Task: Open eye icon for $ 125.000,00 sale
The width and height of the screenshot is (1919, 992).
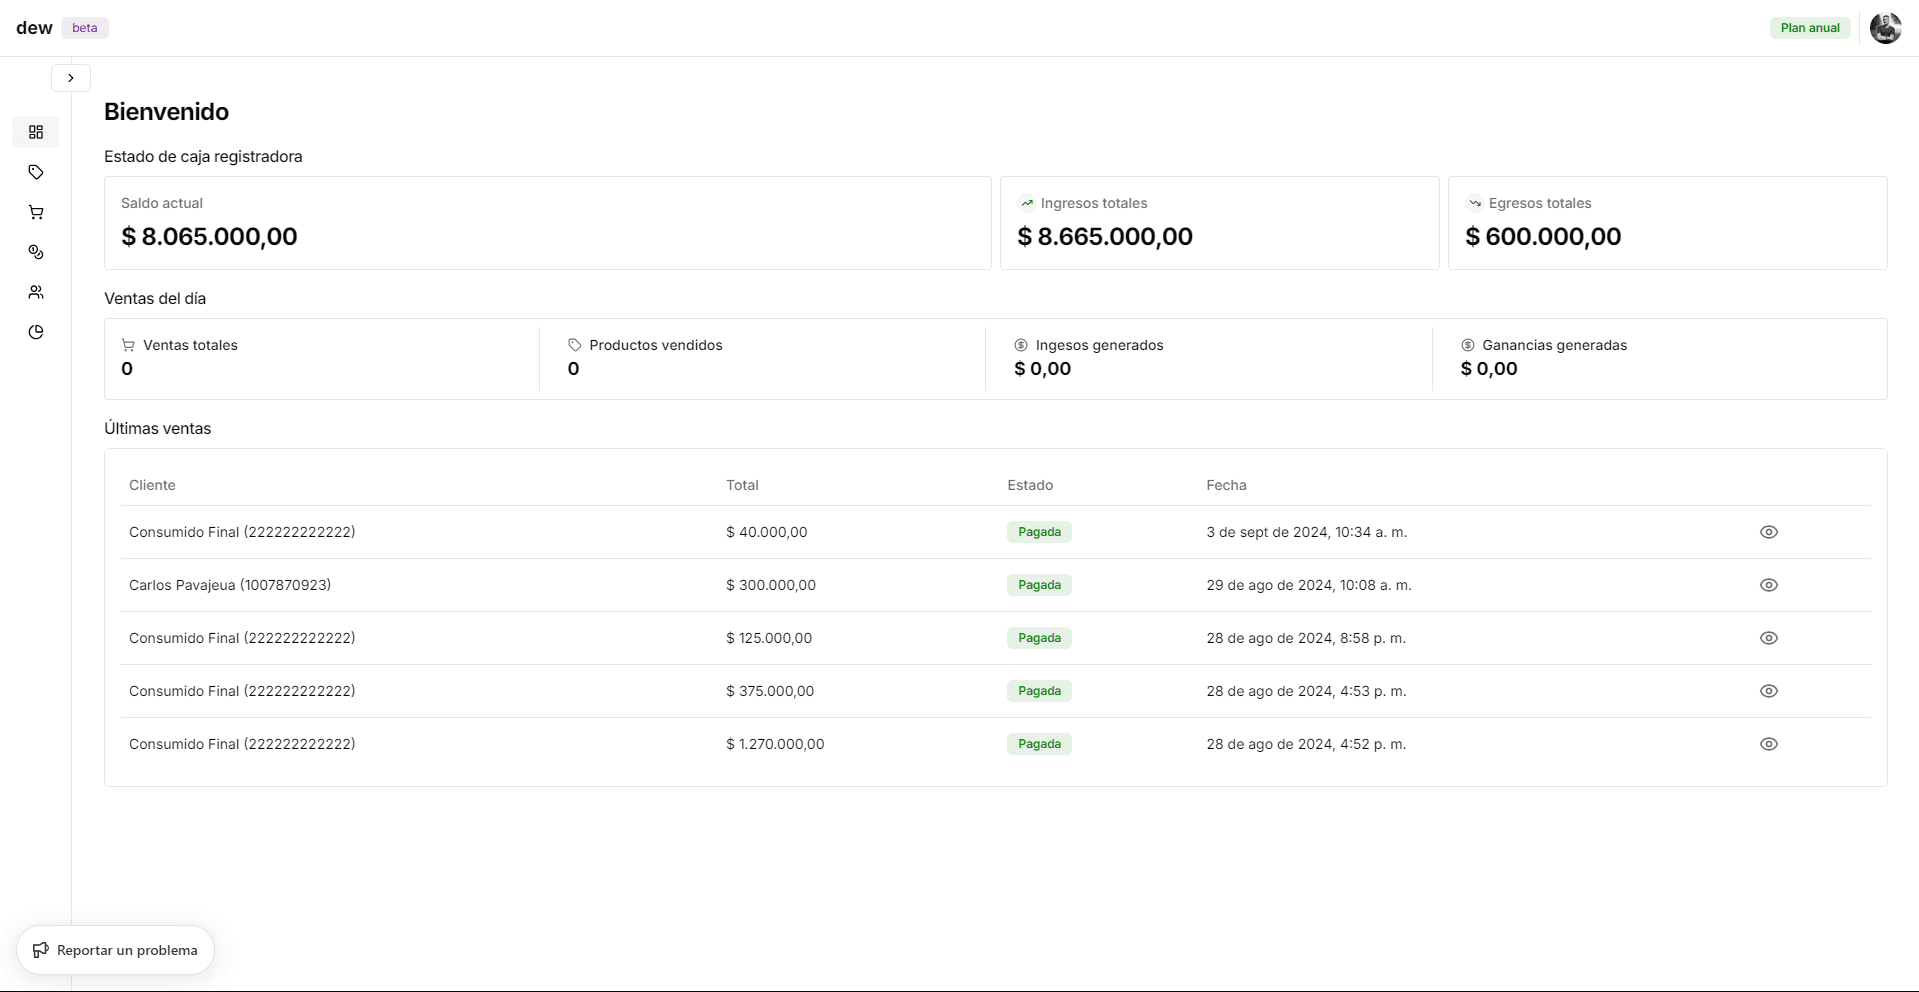Action: click(1768, 638)
